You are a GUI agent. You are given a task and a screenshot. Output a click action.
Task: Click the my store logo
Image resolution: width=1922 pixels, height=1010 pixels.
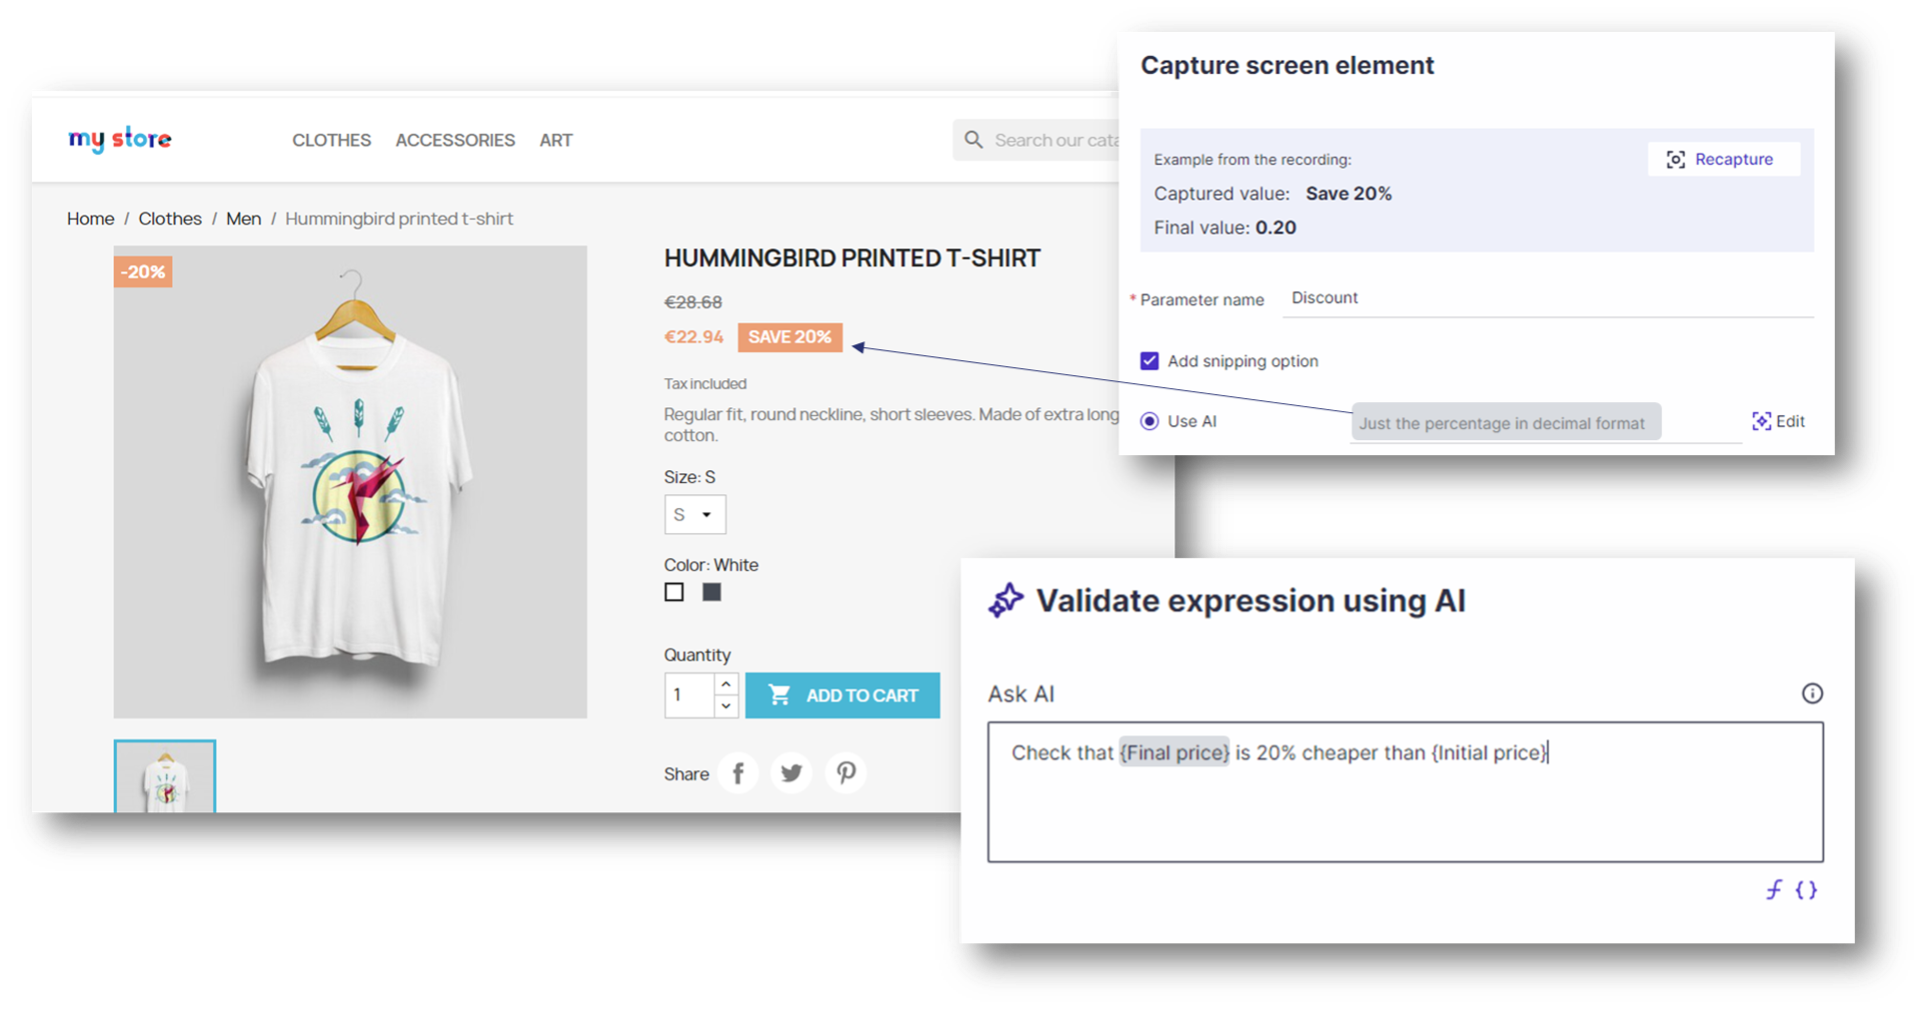120,139
